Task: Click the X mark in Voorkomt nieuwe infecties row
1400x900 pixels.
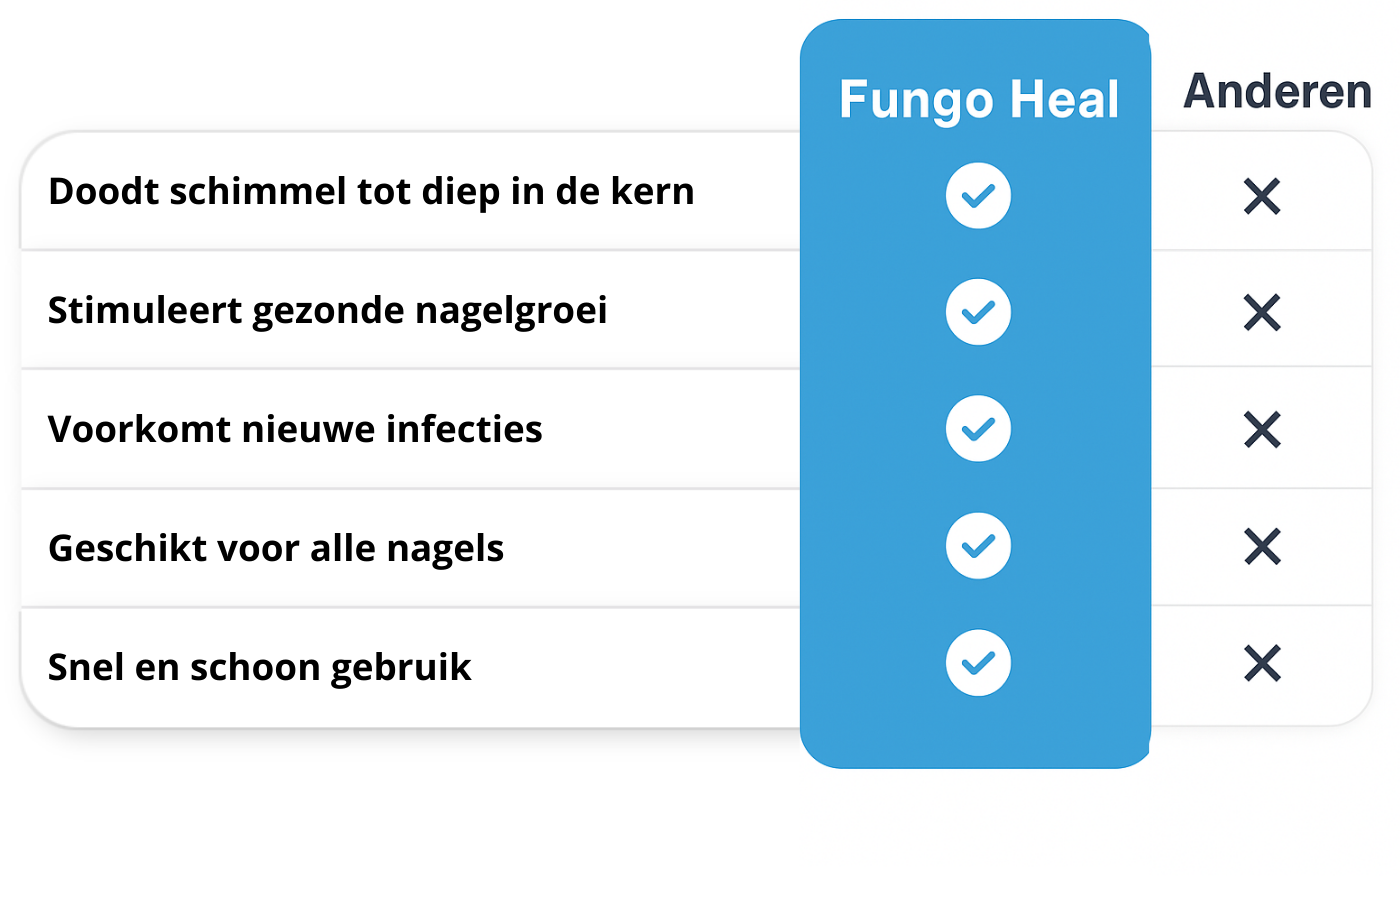Action: [1262, 430]
